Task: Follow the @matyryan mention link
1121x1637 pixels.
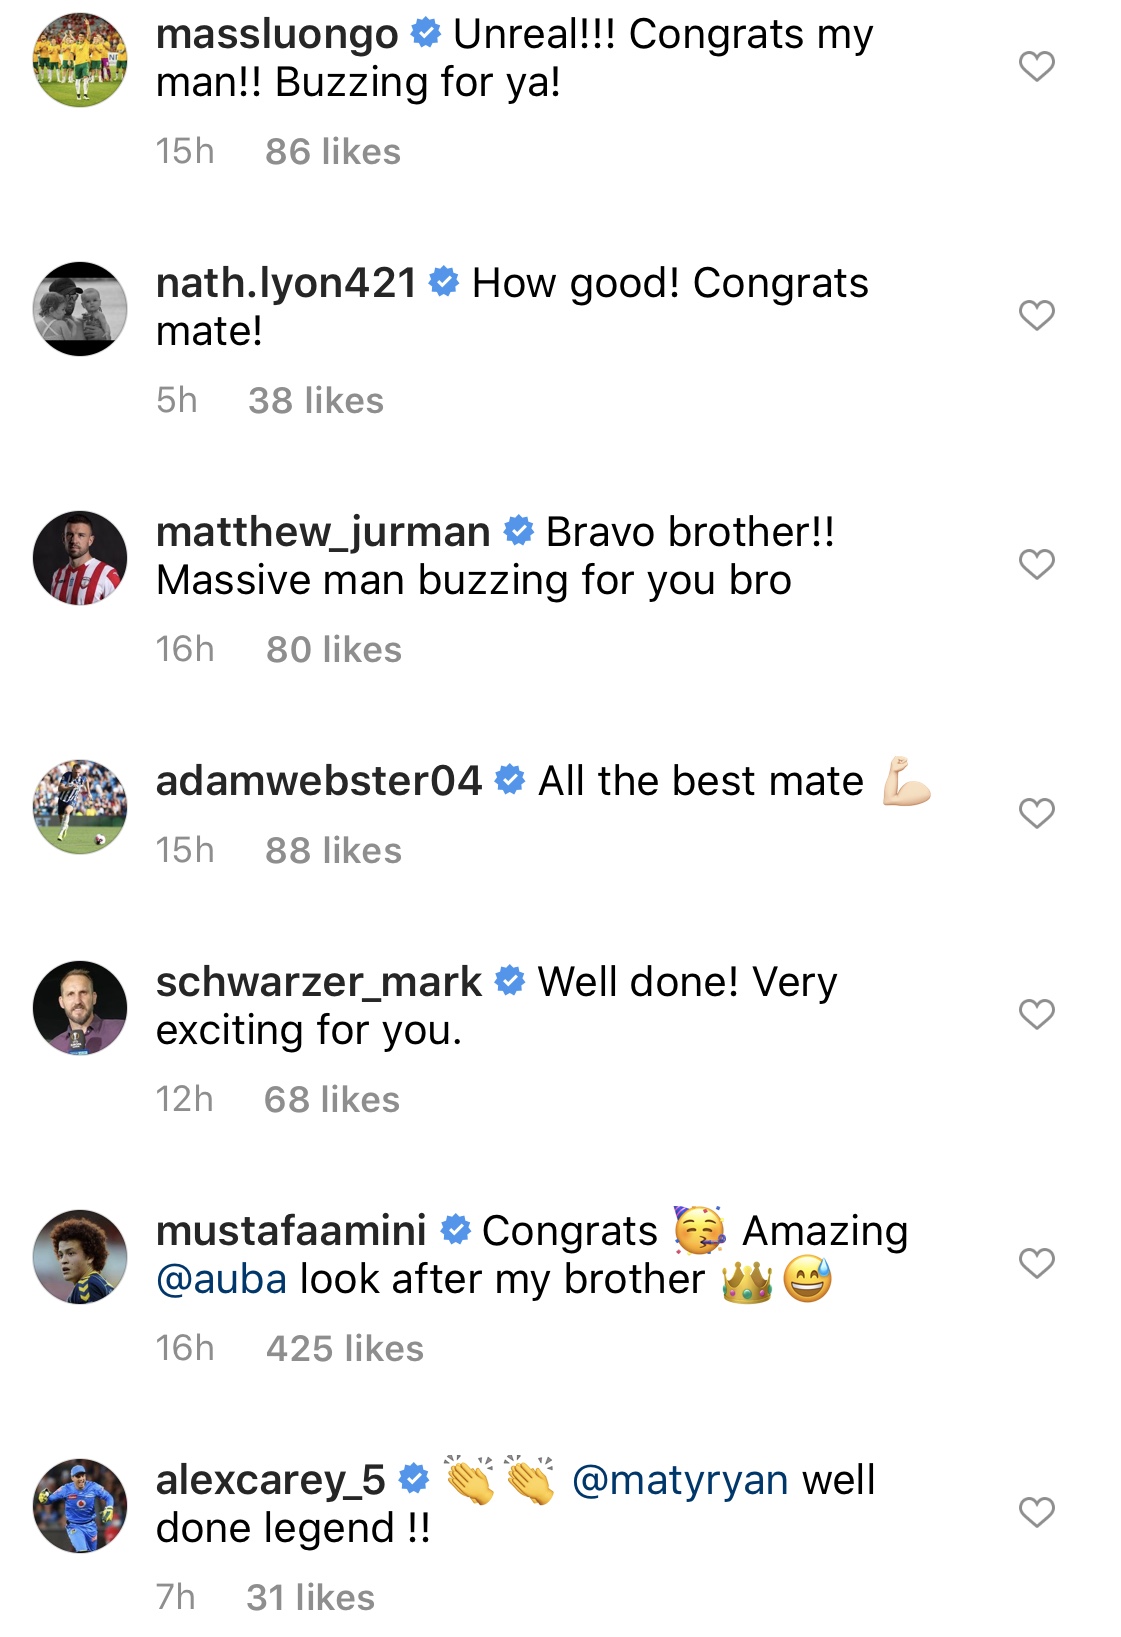Action: (x=680, y=1480)
